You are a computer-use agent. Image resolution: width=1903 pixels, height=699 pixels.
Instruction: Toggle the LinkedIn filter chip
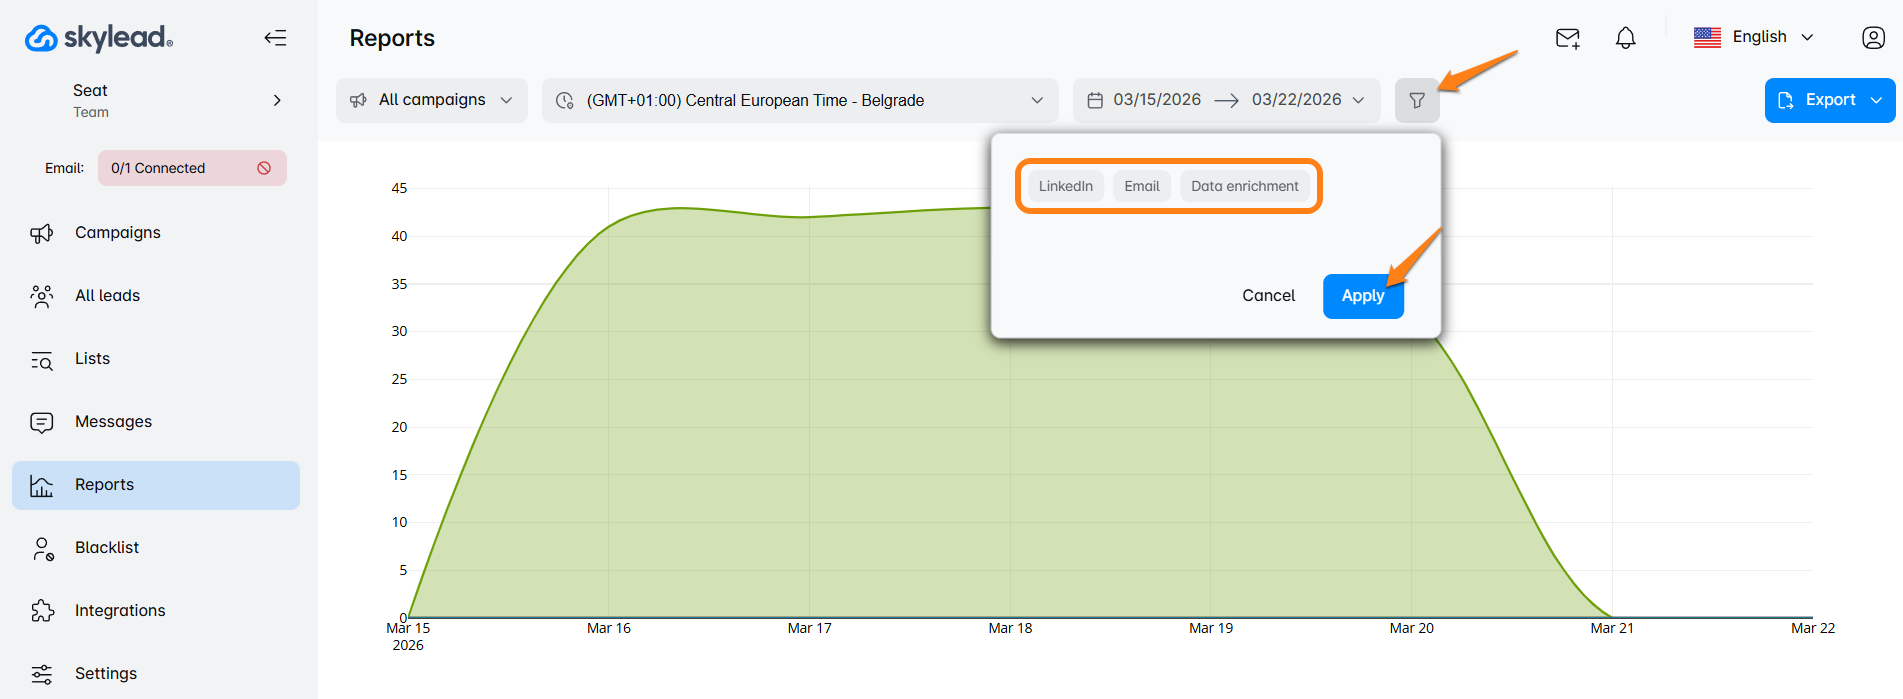pyautogui.click(x=1065, y=186)
